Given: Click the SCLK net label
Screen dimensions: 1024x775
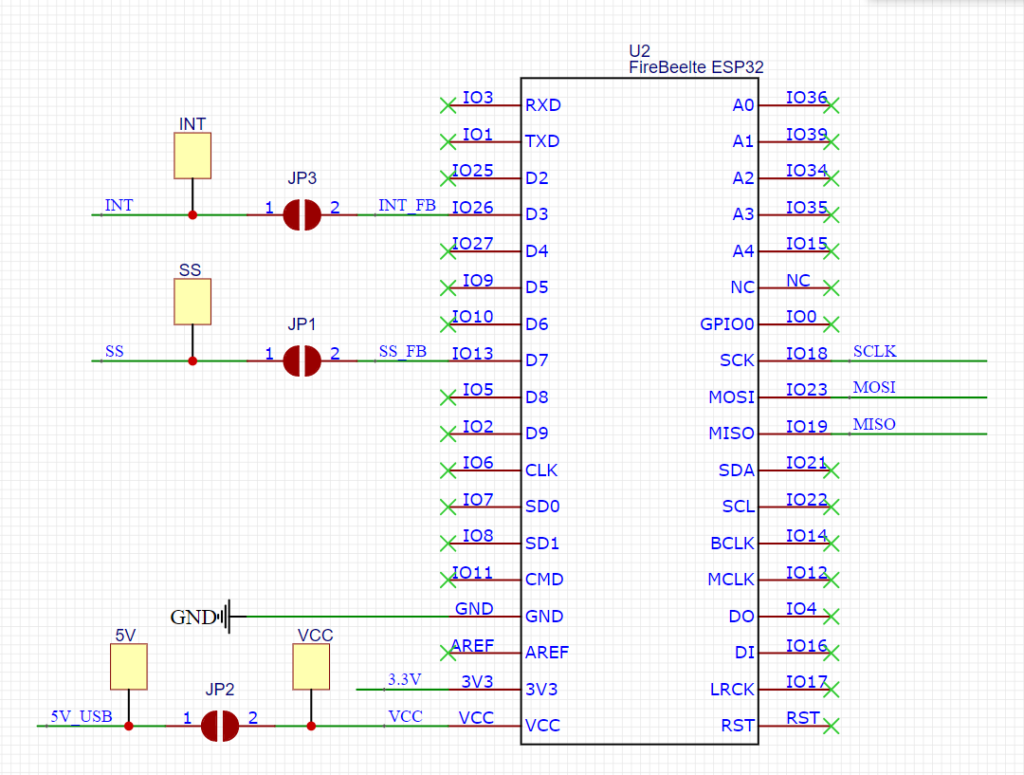Looking at the screenshot, I should click(x=874, y=351).
